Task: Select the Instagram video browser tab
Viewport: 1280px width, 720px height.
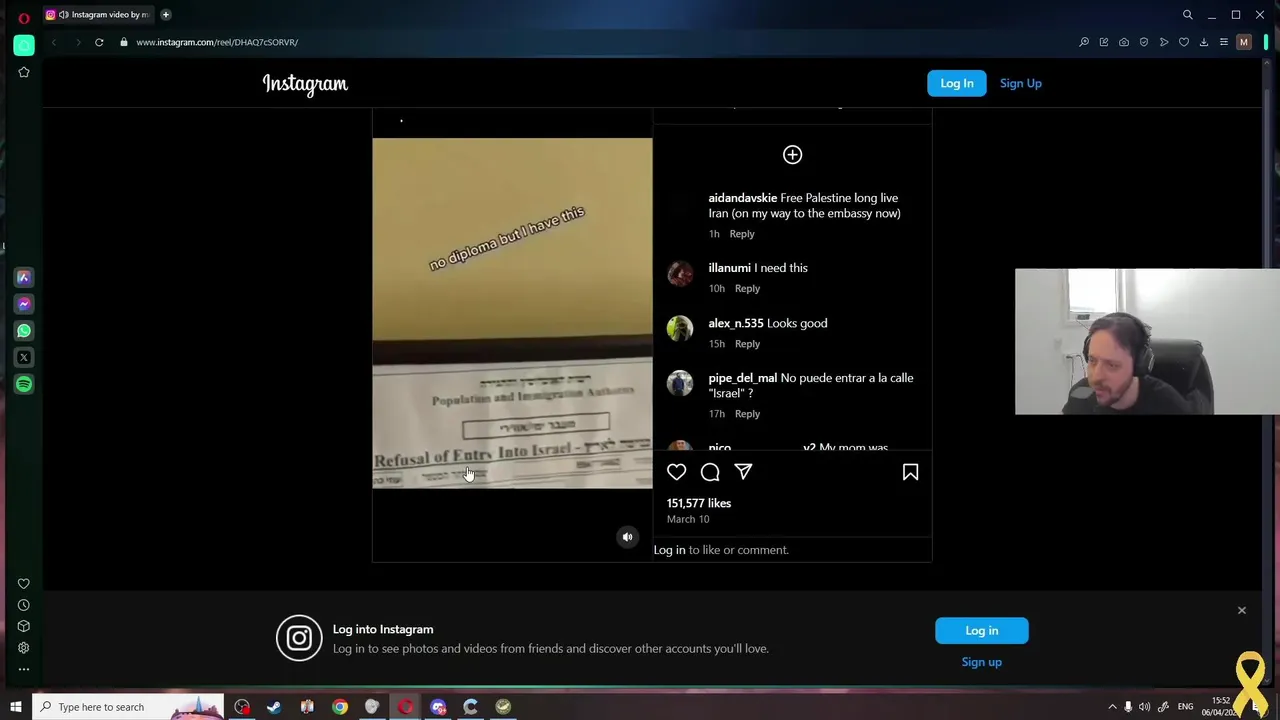Action: (x=98, y=15)
